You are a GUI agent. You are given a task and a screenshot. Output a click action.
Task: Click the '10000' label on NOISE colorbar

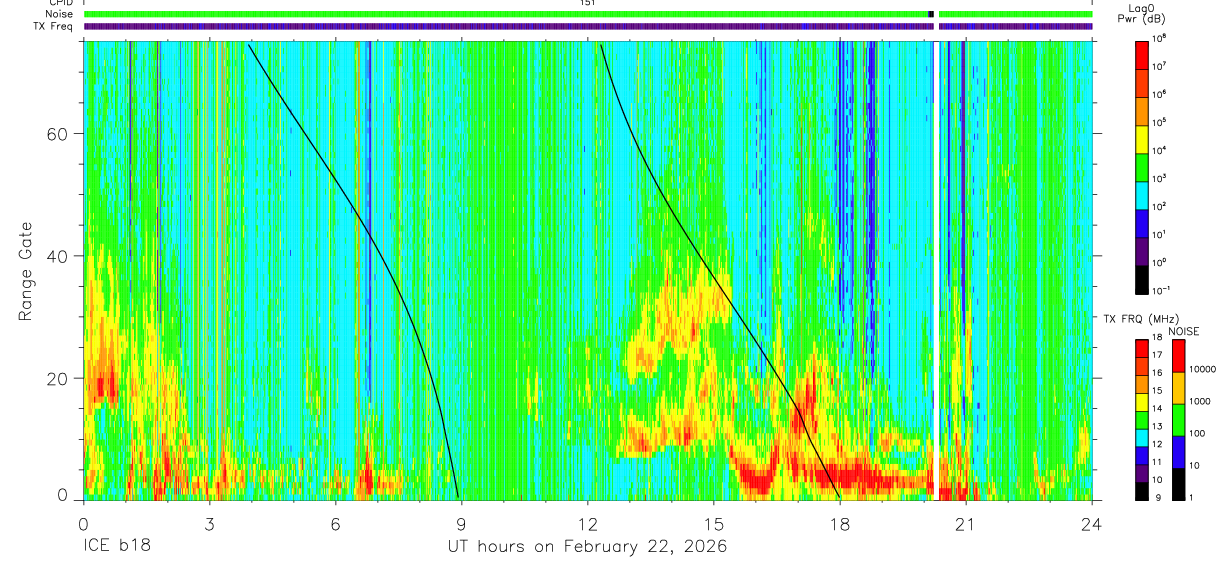point(1202,371)
